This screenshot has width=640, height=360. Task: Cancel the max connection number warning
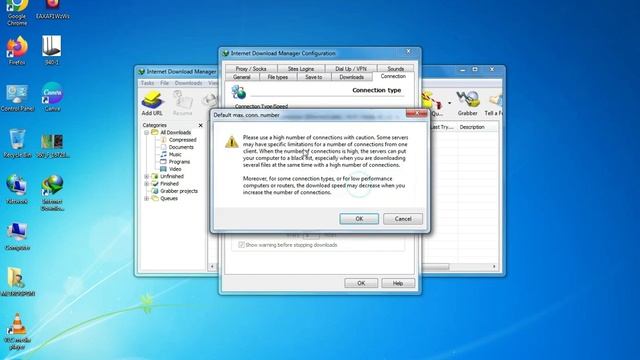click(403, 219)
